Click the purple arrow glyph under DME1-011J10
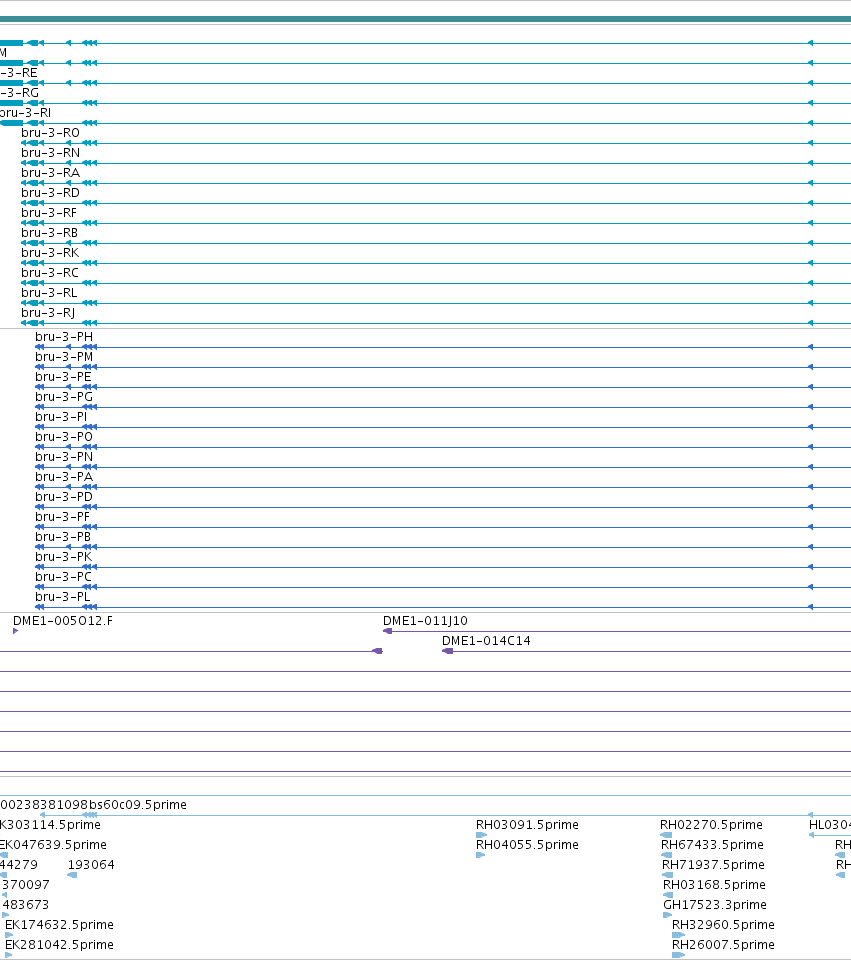 click(387, 631)
